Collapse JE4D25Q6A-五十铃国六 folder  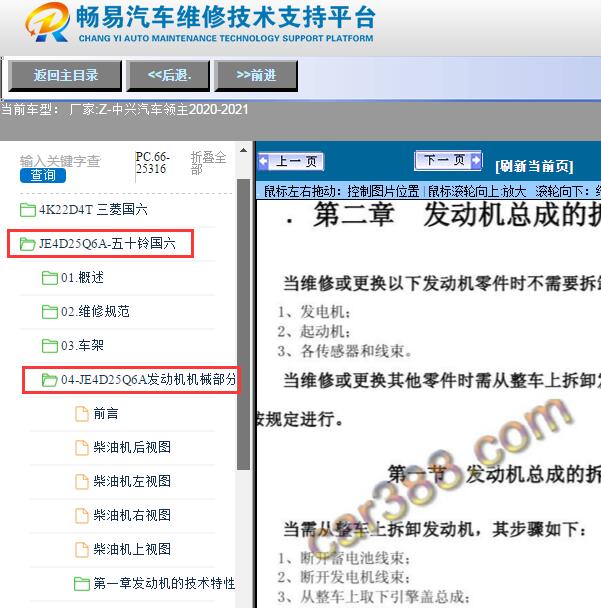click(x=107, y=244)
